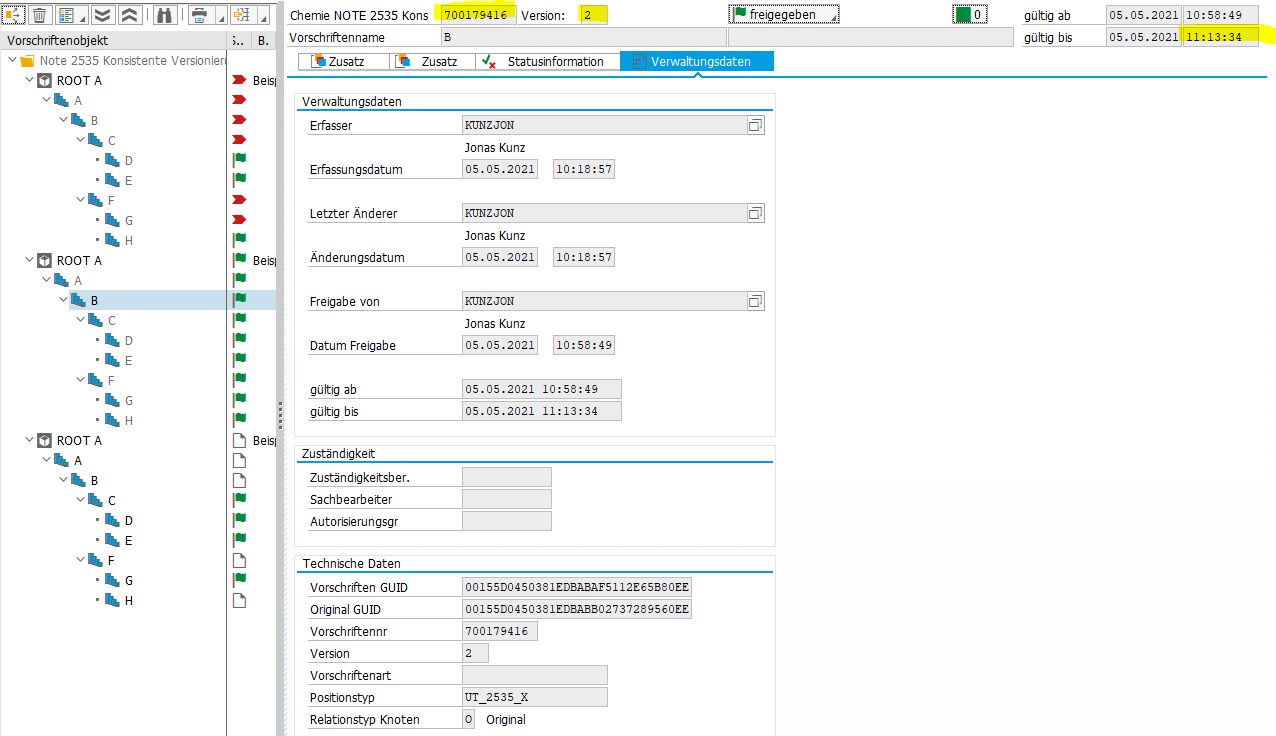Collapse the first ROOT A tree node
This screenshot has height=736, width=1276.
click(29, 81)
